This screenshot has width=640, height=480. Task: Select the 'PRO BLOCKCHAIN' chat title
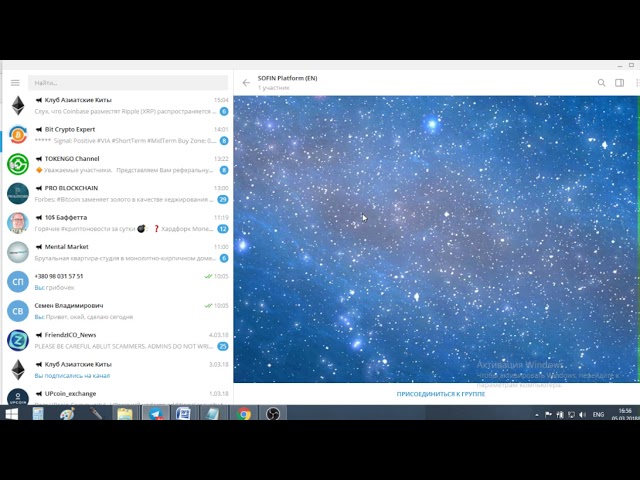[x=71, y=188]
